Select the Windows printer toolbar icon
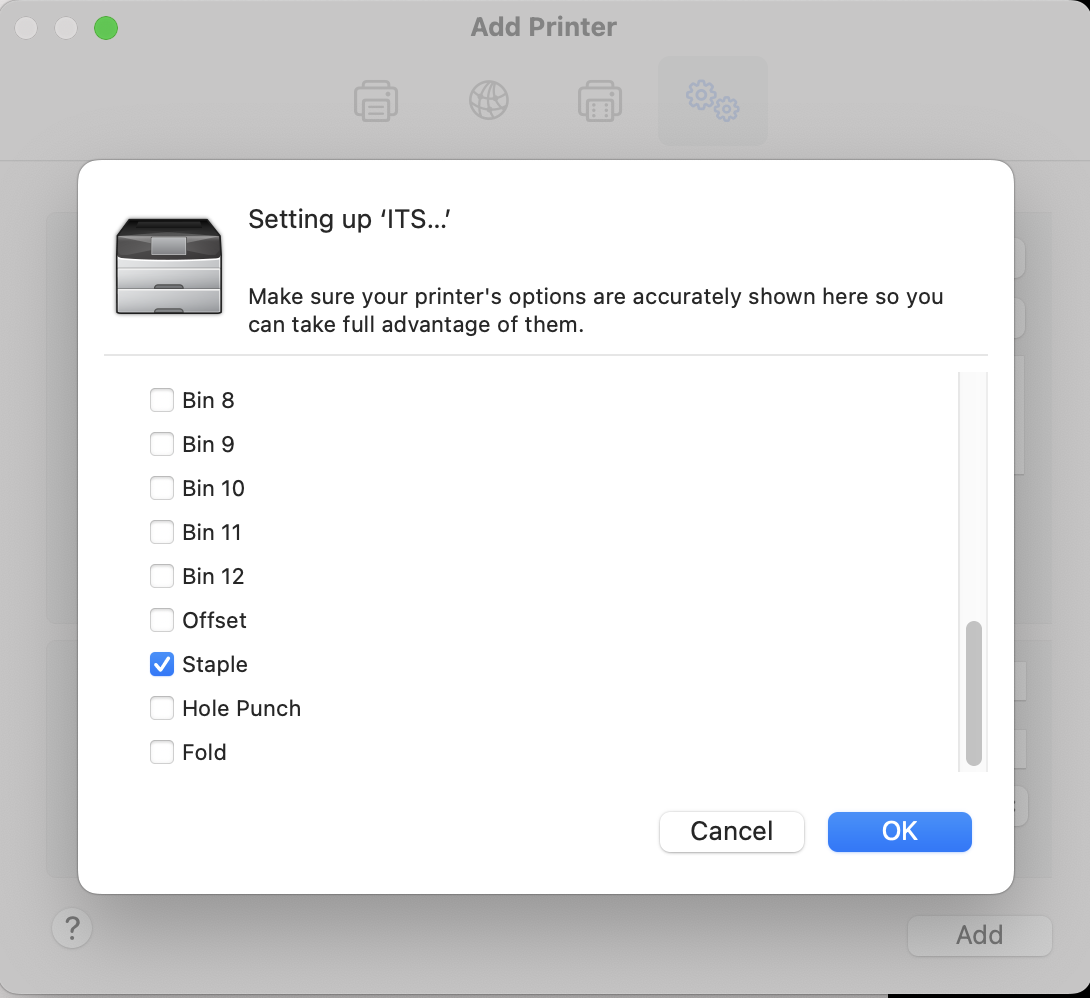Screen dimensions: 1090x998 coord(599,101)
